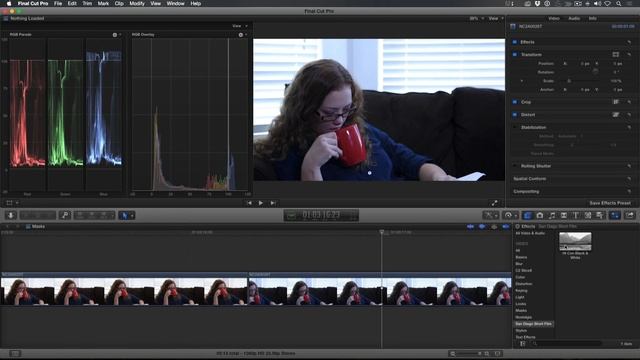Screen dimensions: 640x360
Task: Expand the Scale disclosure triangle
Action: (x=522, y=81)
